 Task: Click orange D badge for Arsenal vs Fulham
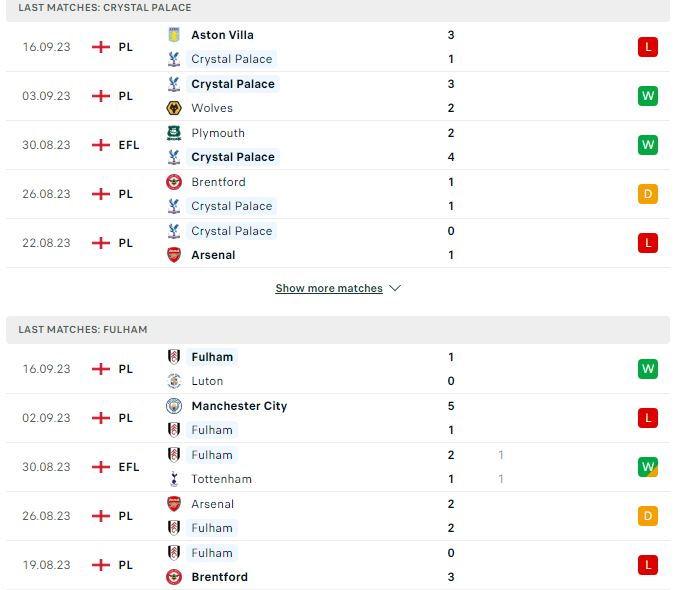[x=648, y=516]
